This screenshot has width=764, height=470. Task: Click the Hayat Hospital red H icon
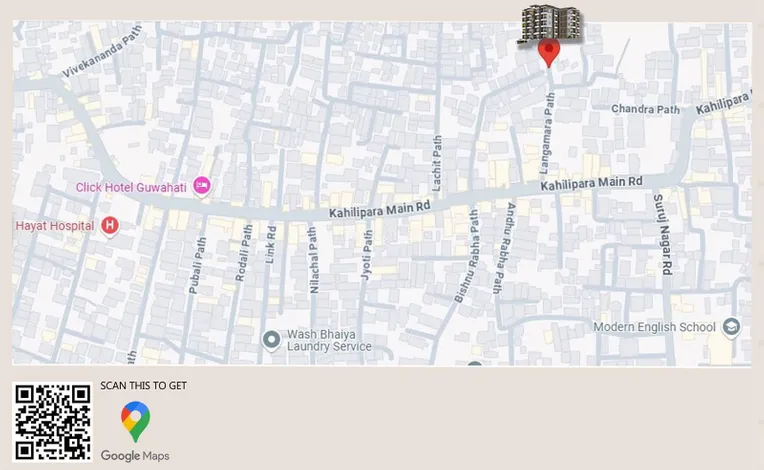click(x=110, y=226)
